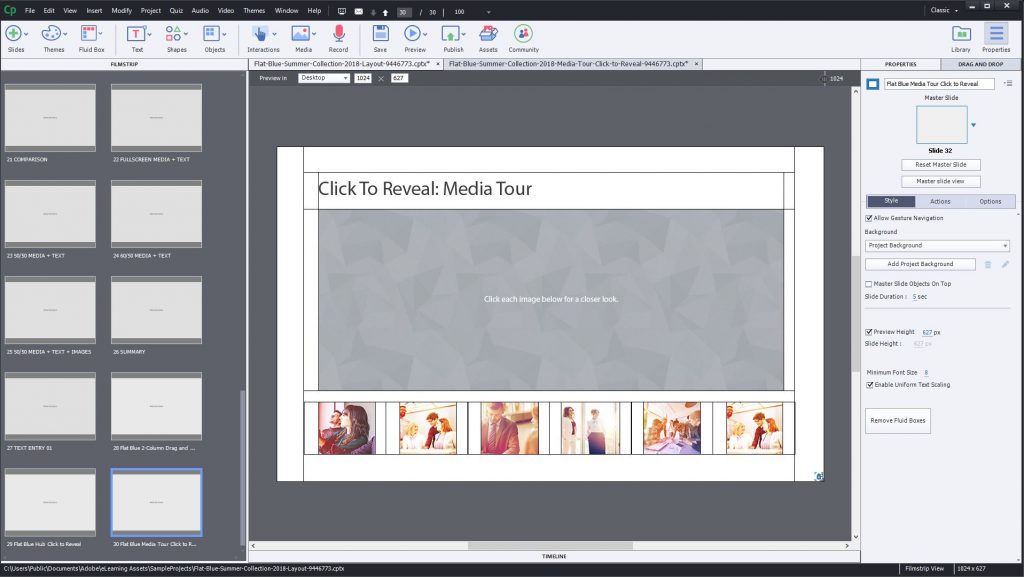This screenshot has width=1024, height=577.
Task: Switch to the Actions tab
Action: (x=940, y=201)
